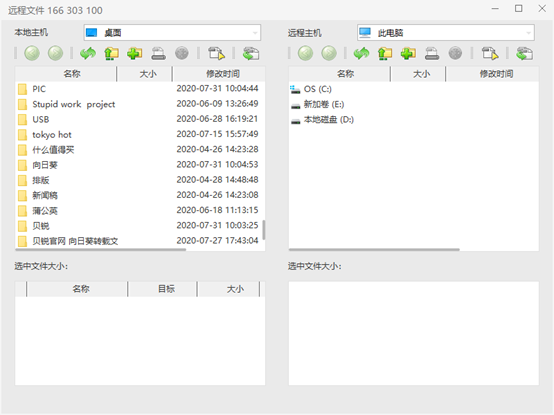Click the green-arrow sync icon in local toolbar
Viewport: 554px width, 415px height.
pyautogui.click(x=251, y=53)
